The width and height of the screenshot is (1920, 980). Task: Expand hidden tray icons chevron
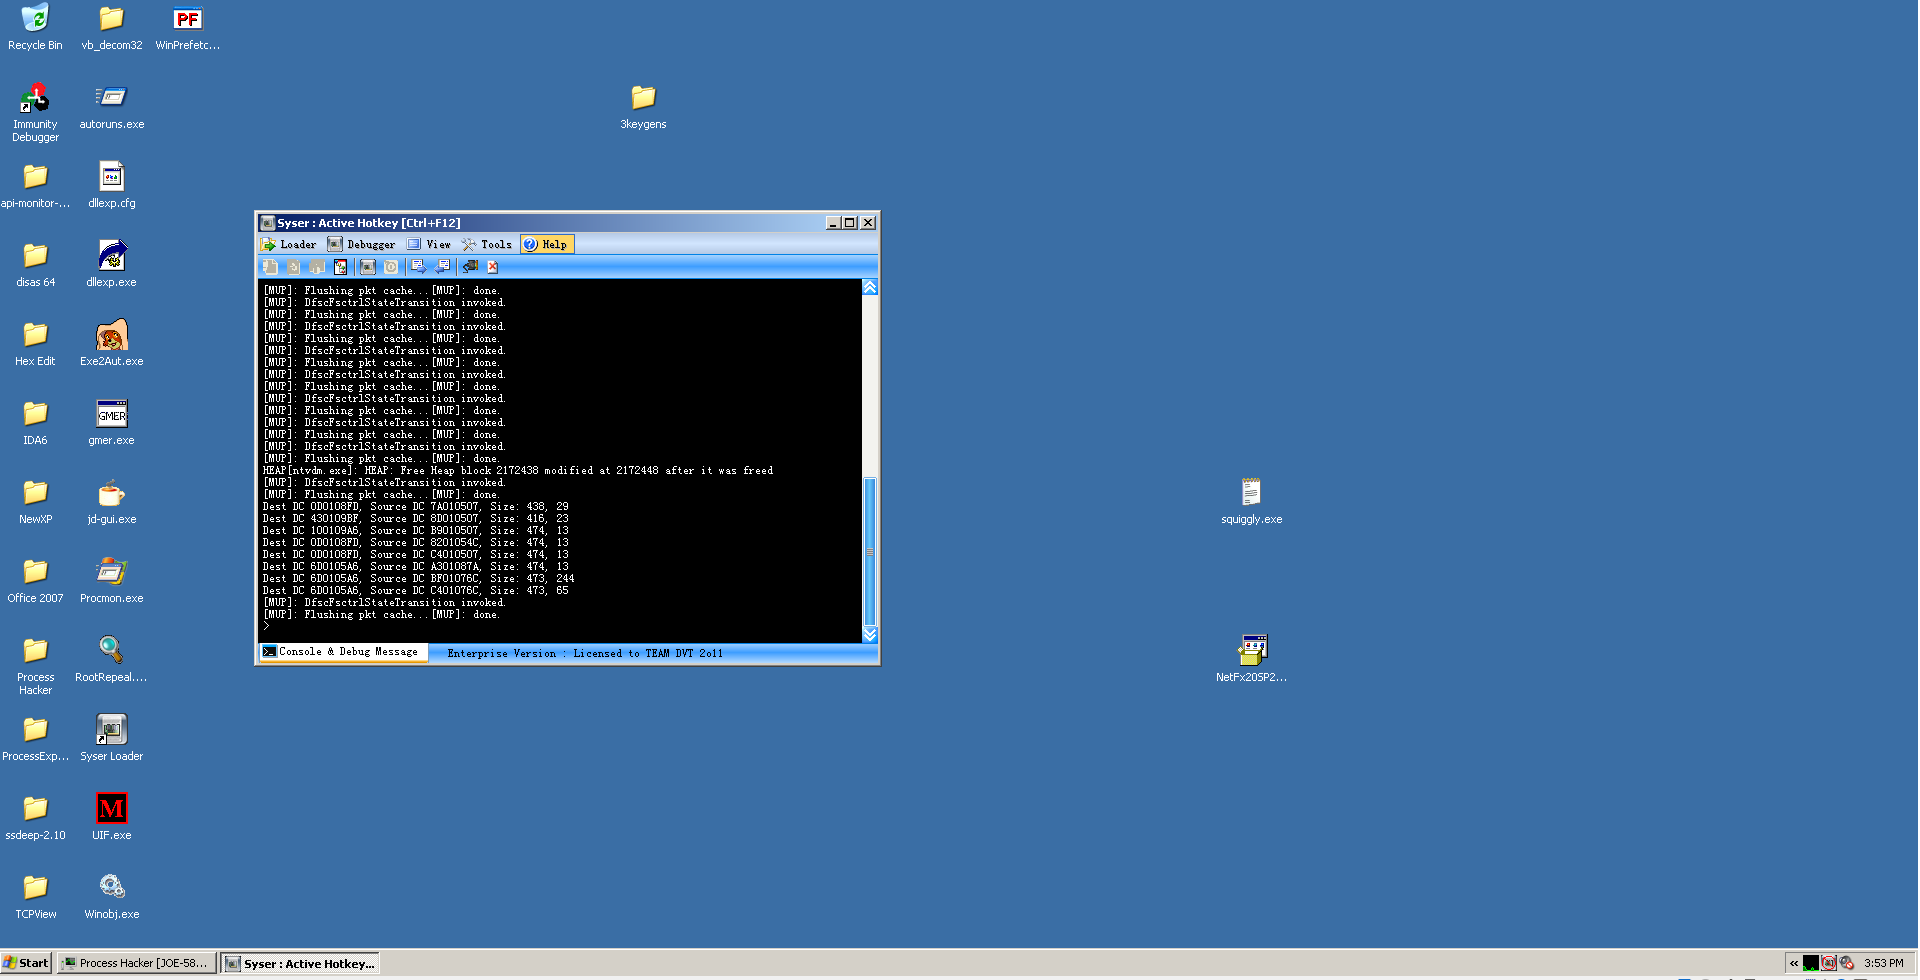(1794, 963)
